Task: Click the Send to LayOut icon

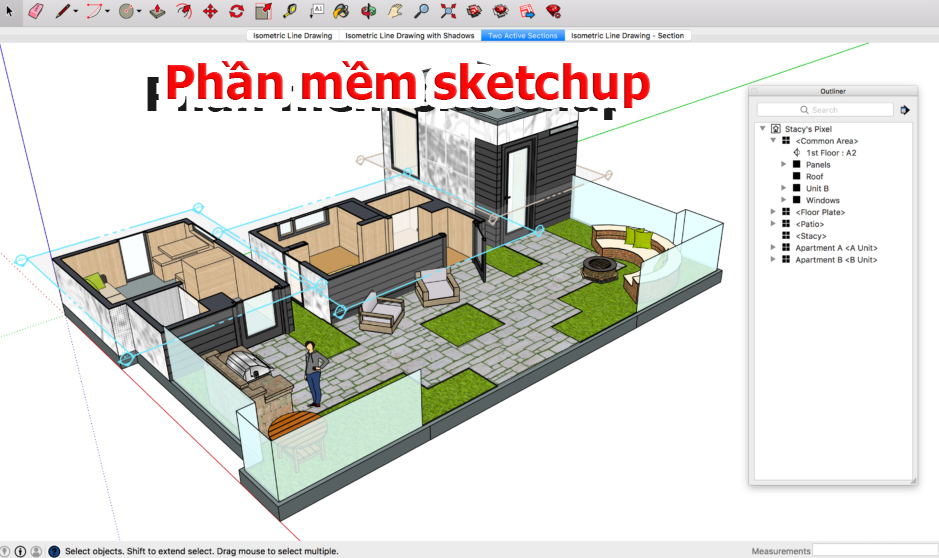Action: tap(527, 11)
